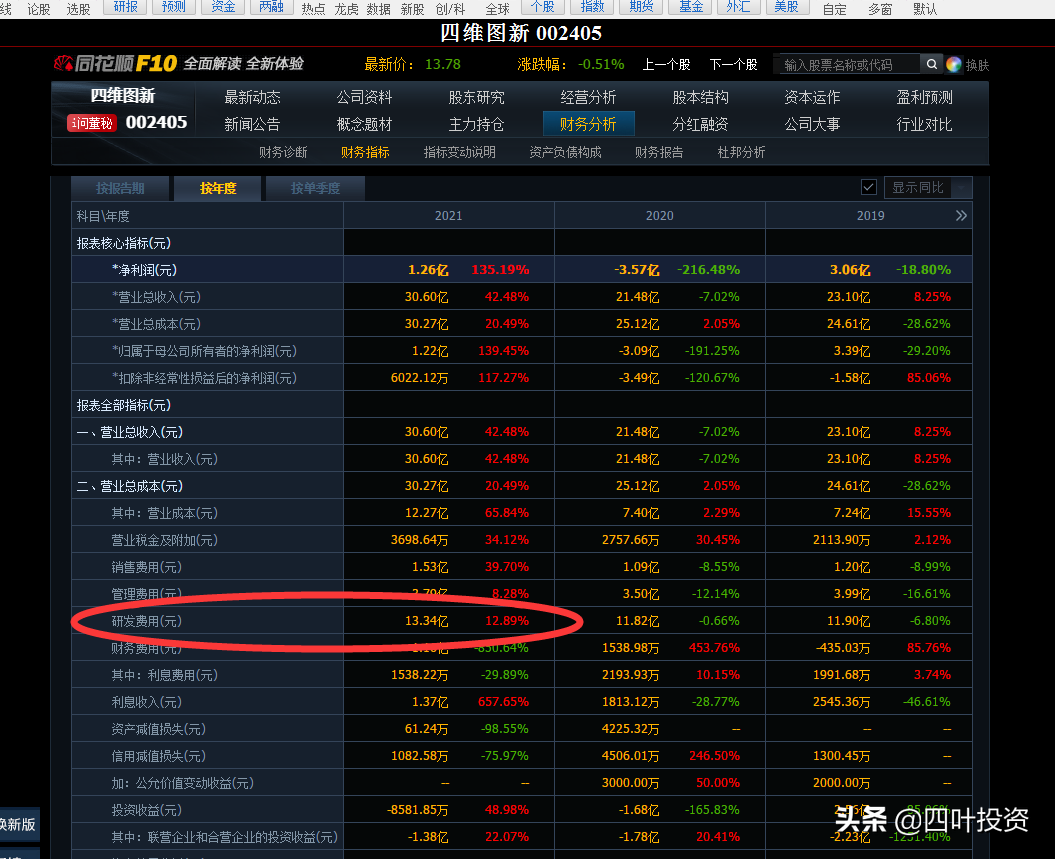
Task: Switch to 按报告期 tab
Action: [120, 188]
